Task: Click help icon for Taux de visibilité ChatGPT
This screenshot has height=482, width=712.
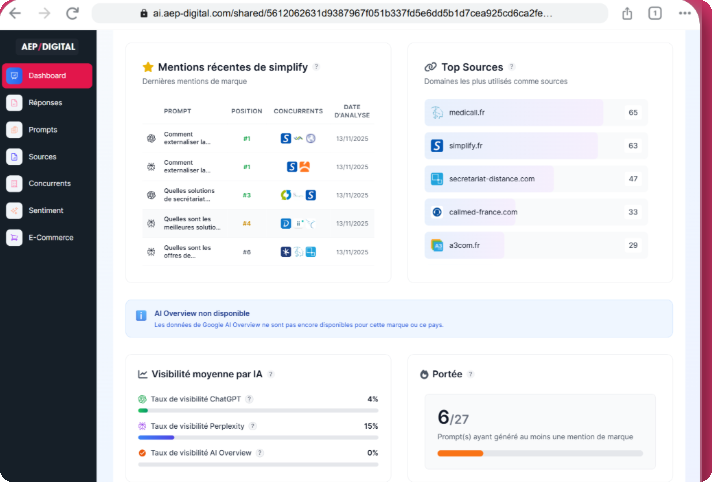Action: tap(249, 399)
